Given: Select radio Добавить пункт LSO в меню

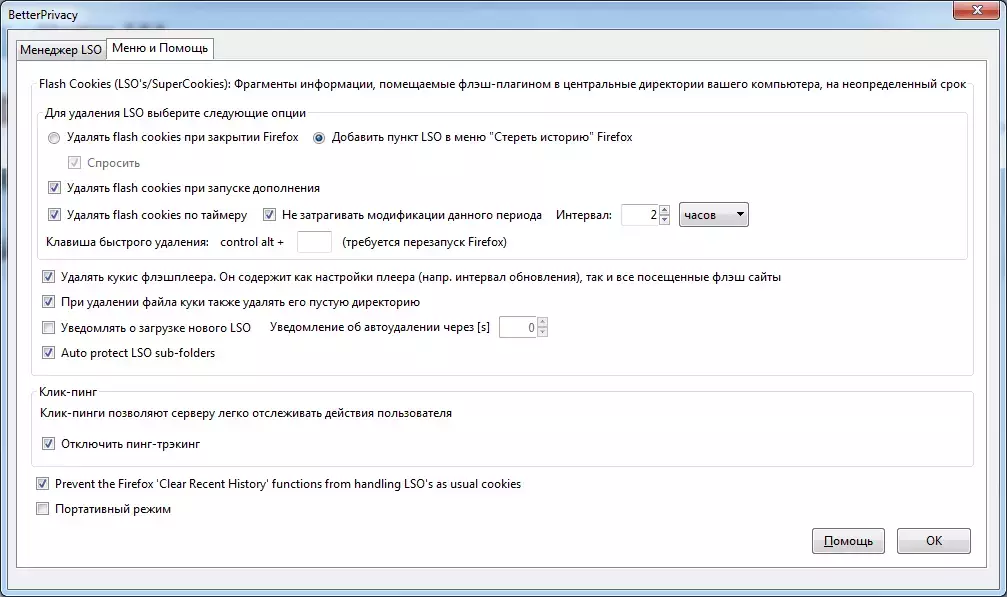Looking at the screenshot, I should tap(319, 137).
